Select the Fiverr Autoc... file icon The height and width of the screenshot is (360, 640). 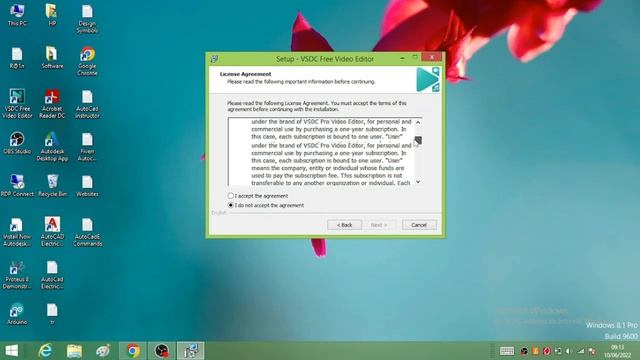click(87, 147)
